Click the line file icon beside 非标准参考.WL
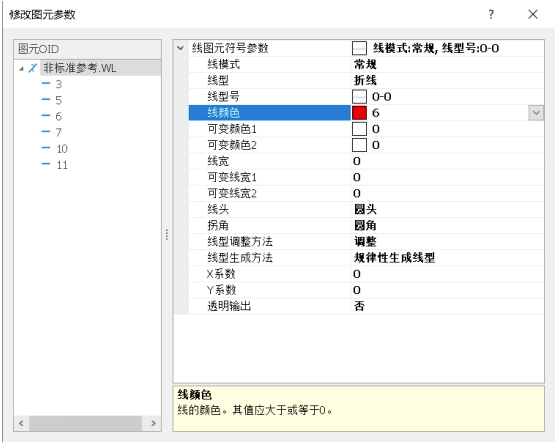 pos(32,68)
